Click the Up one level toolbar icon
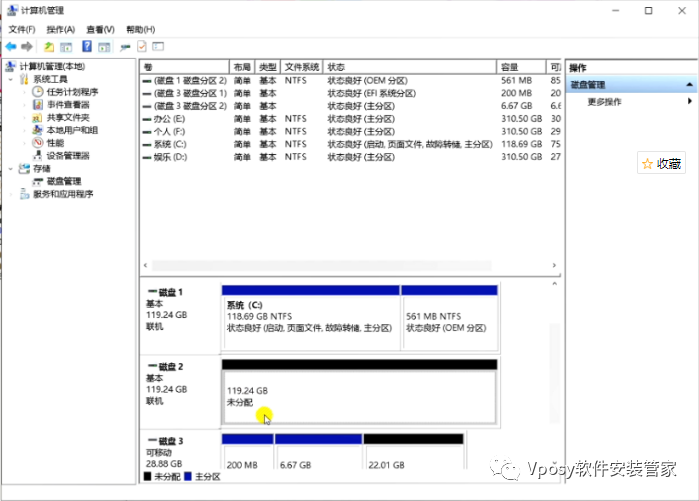 [x=49, y=47]
